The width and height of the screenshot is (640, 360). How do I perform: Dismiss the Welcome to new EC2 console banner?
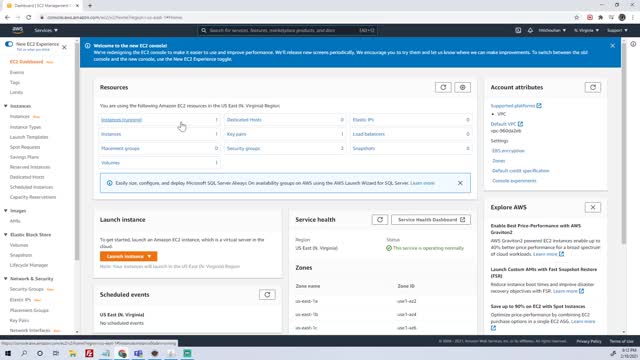(x=612, y=46)
